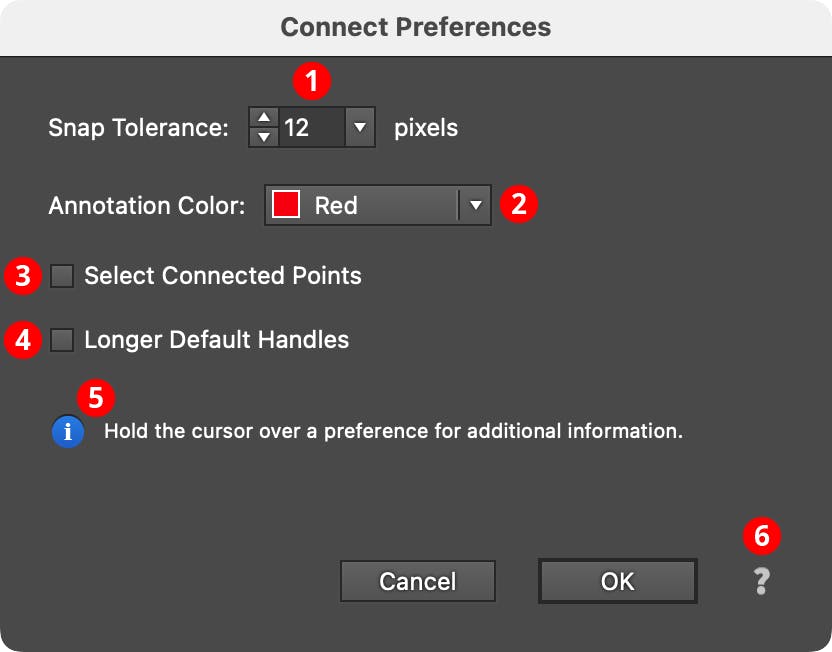
Task: Select the Snap Tolerance value field
Action: tap(310, 127)
